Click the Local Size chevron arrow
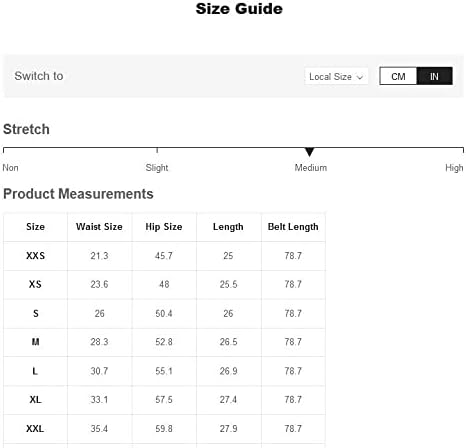Viewport: 466px width, 448px height. click(x=360, y=77)
